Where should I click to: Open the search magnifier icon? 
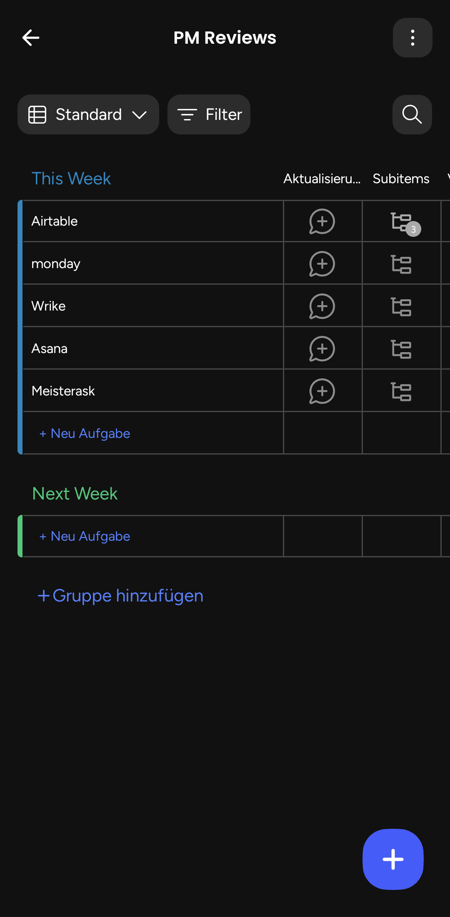point(412,115)
